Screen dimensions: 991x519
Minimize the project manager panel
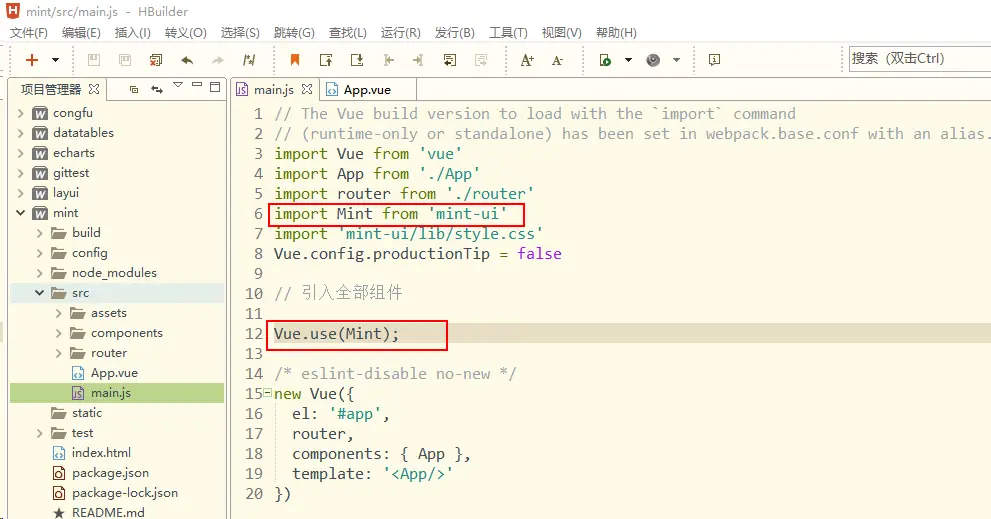click(x=197, y=85)
